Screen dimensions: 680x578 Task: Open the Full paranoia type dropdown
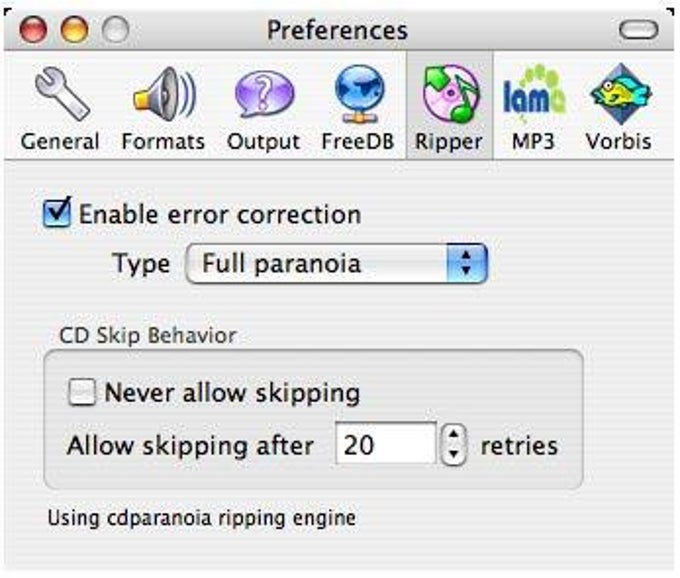point(337,264)
